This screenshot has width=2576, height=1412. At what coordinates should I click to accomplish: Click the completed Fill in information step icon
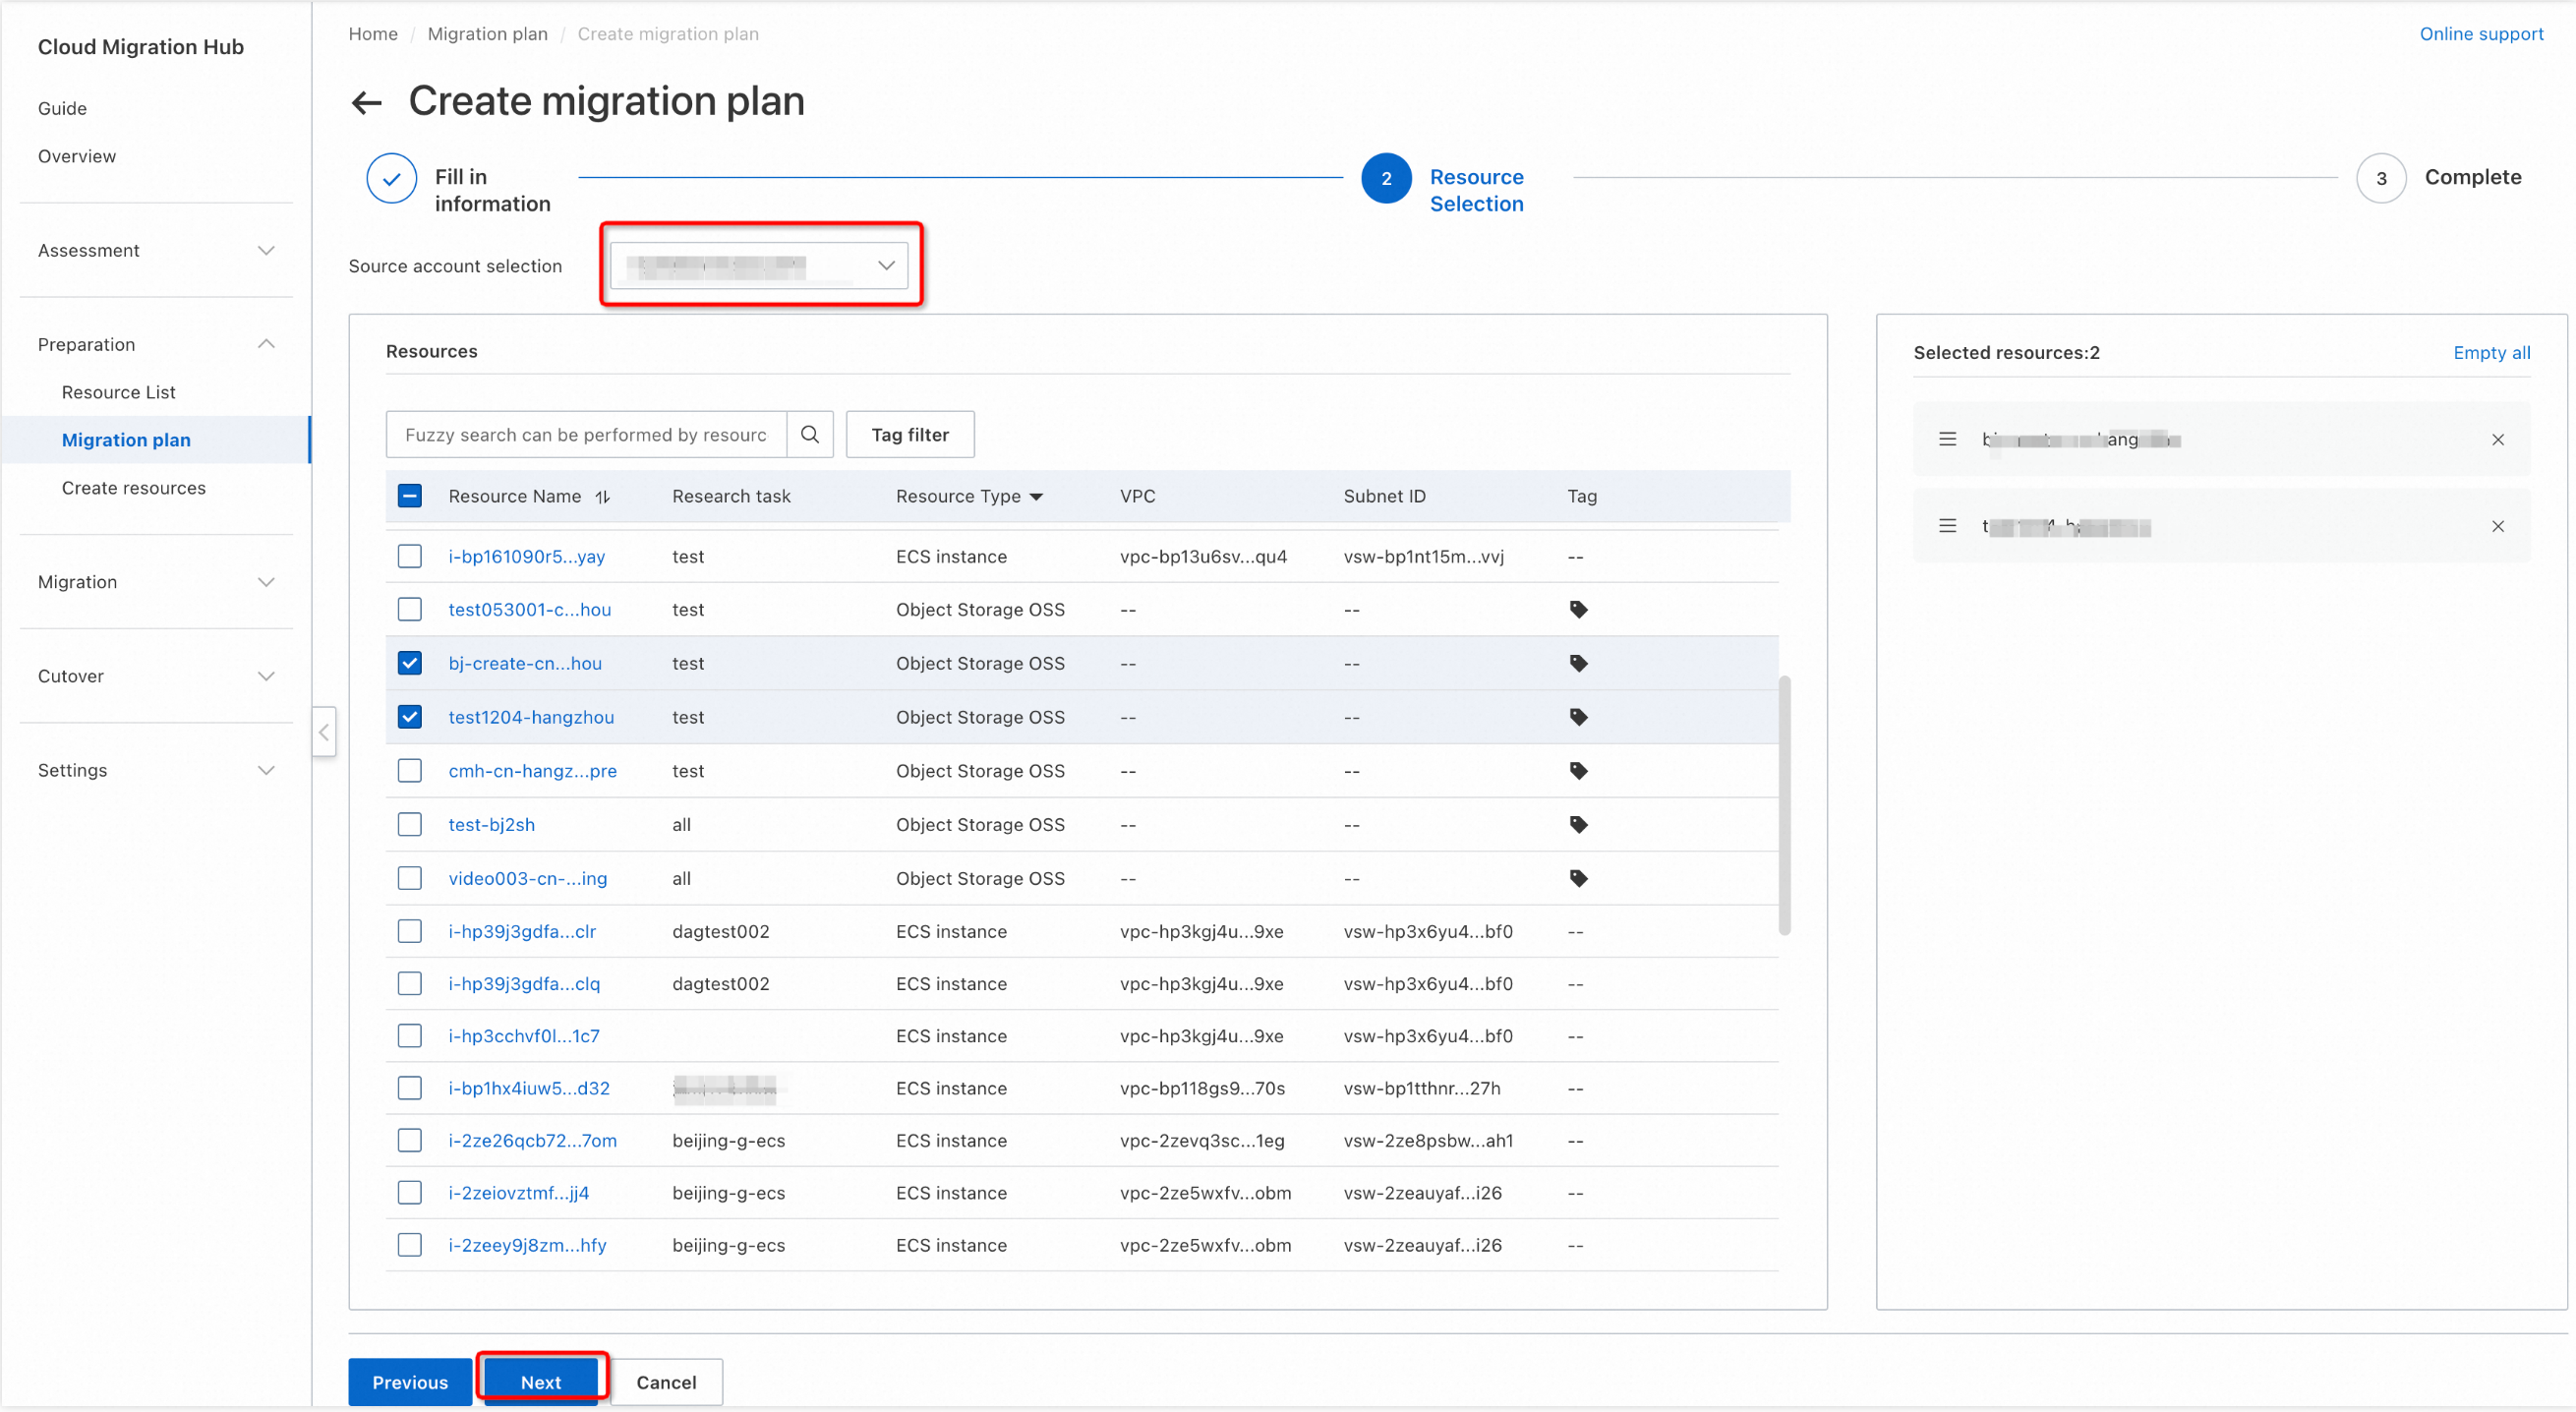click(391, 179)
